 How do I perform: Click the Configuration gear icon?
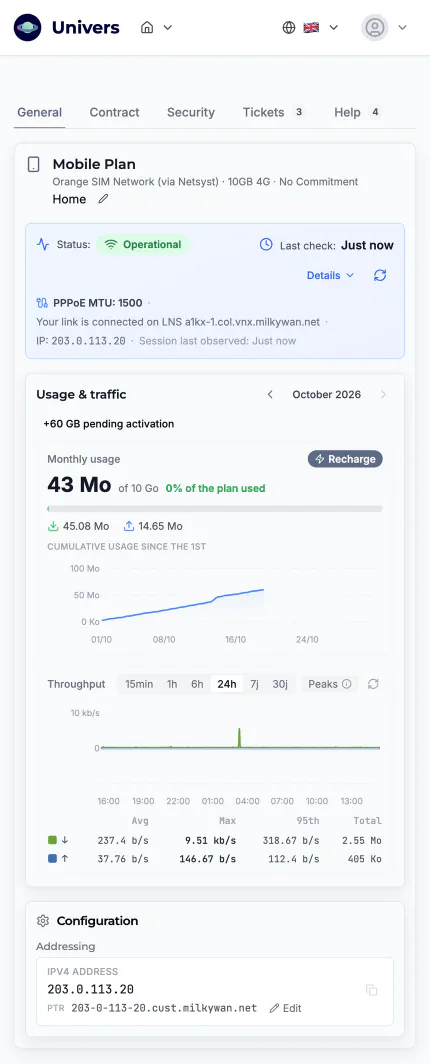point(43,921)
